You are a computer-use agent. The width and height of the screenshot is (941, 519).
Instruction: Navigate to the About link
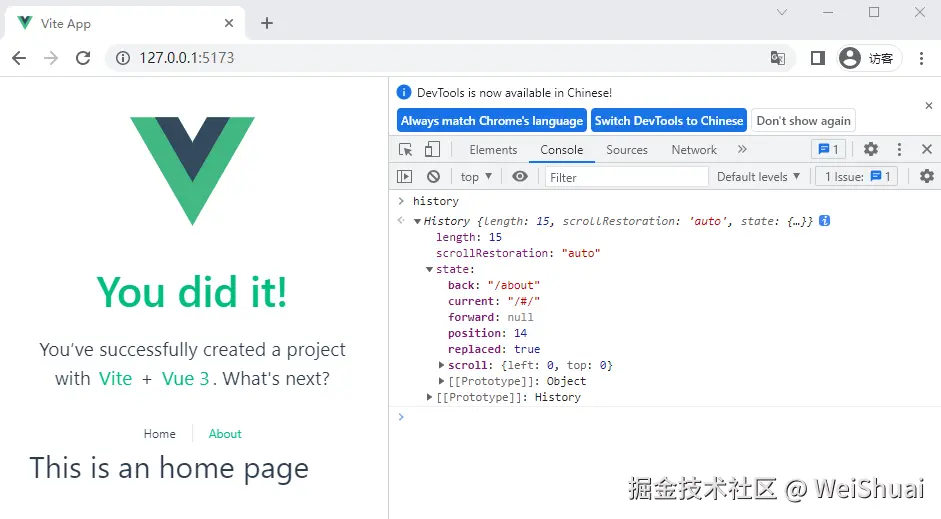coord(225,434)
